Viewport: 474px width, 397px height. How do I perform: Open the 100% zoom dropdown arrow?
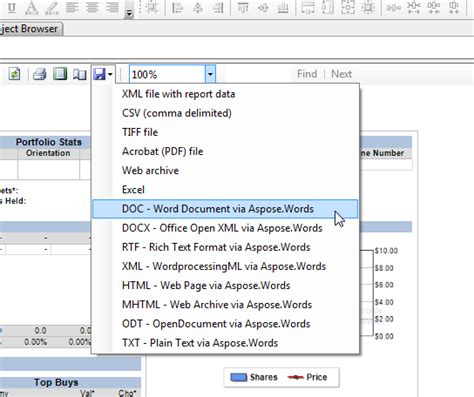[x=210, y=74]
